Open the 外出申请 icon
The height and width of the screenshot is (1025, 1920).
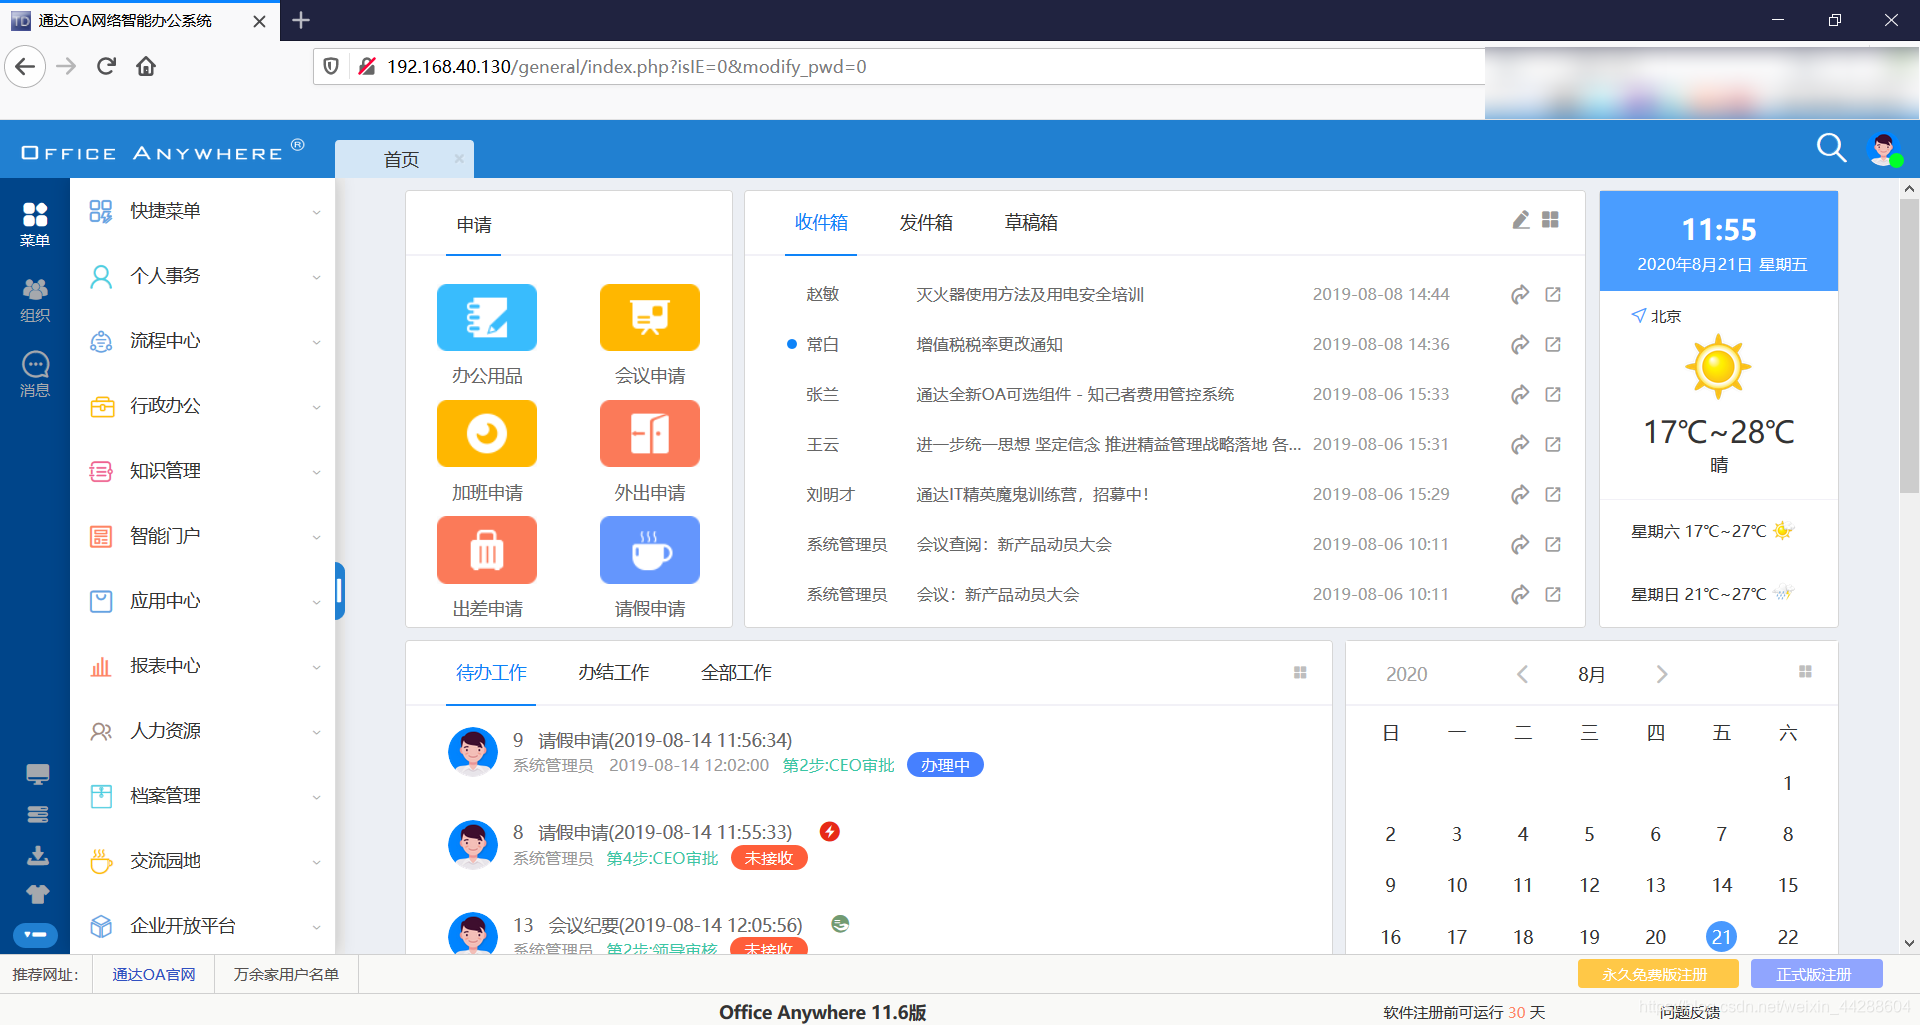(x=650, y=434)
